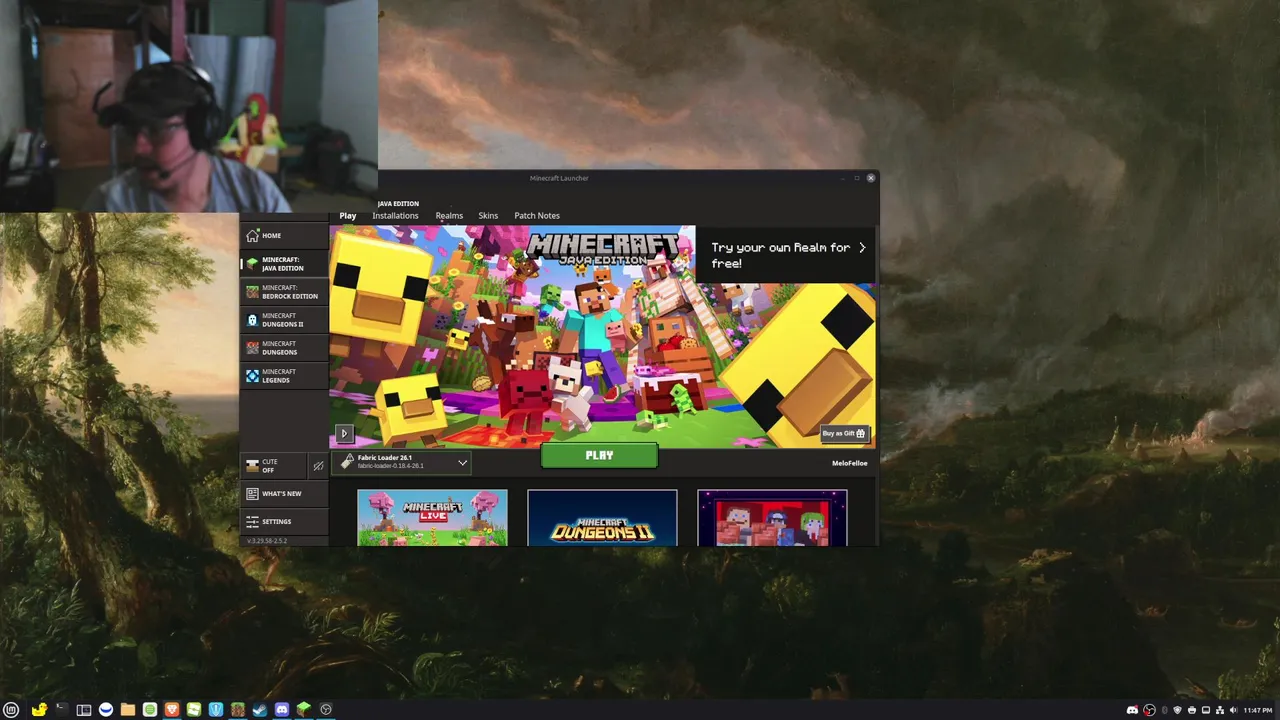Open the file manager folder in taskbar
This screenshot has width=1280, height=720.
[128, 710]
